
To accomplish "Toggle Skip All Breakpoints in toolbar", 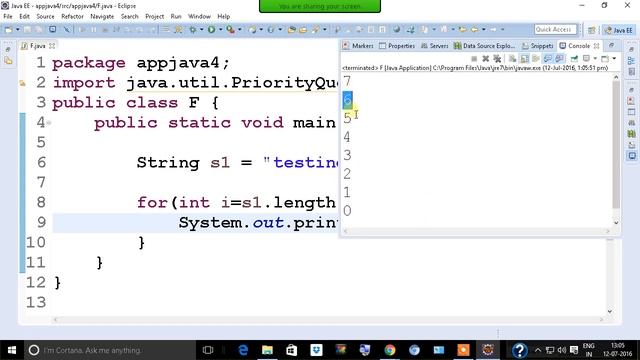I will pyautogui.click(x=67, y=29).
